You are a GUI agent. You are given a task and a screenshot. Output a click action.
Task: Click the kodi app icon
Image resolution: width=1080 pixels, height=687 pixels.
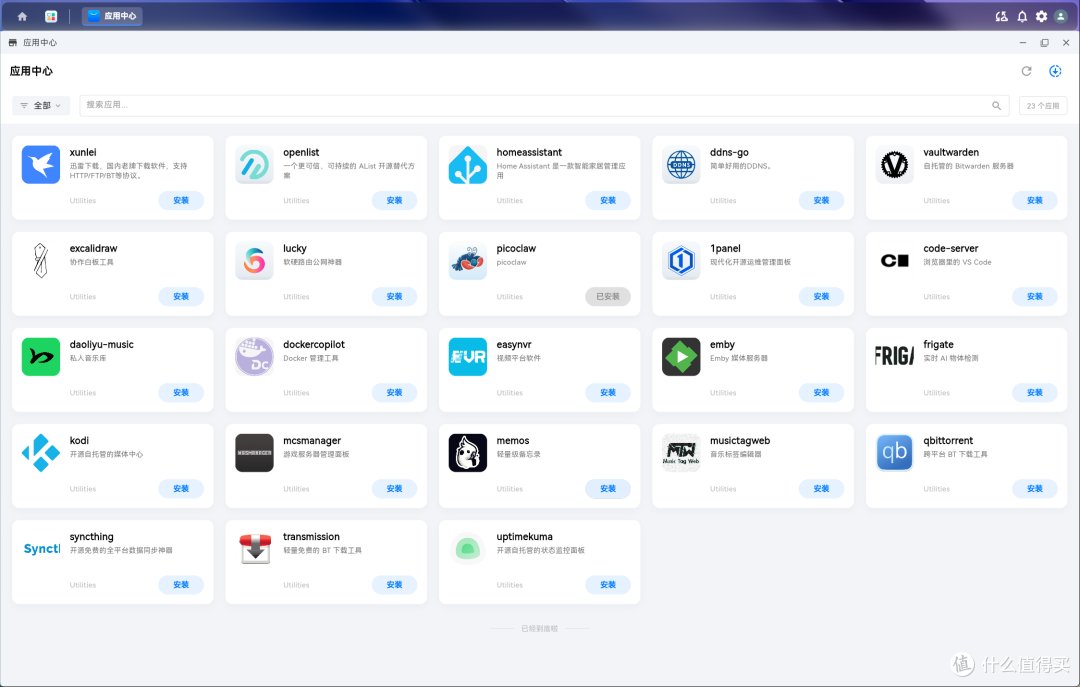41,453
